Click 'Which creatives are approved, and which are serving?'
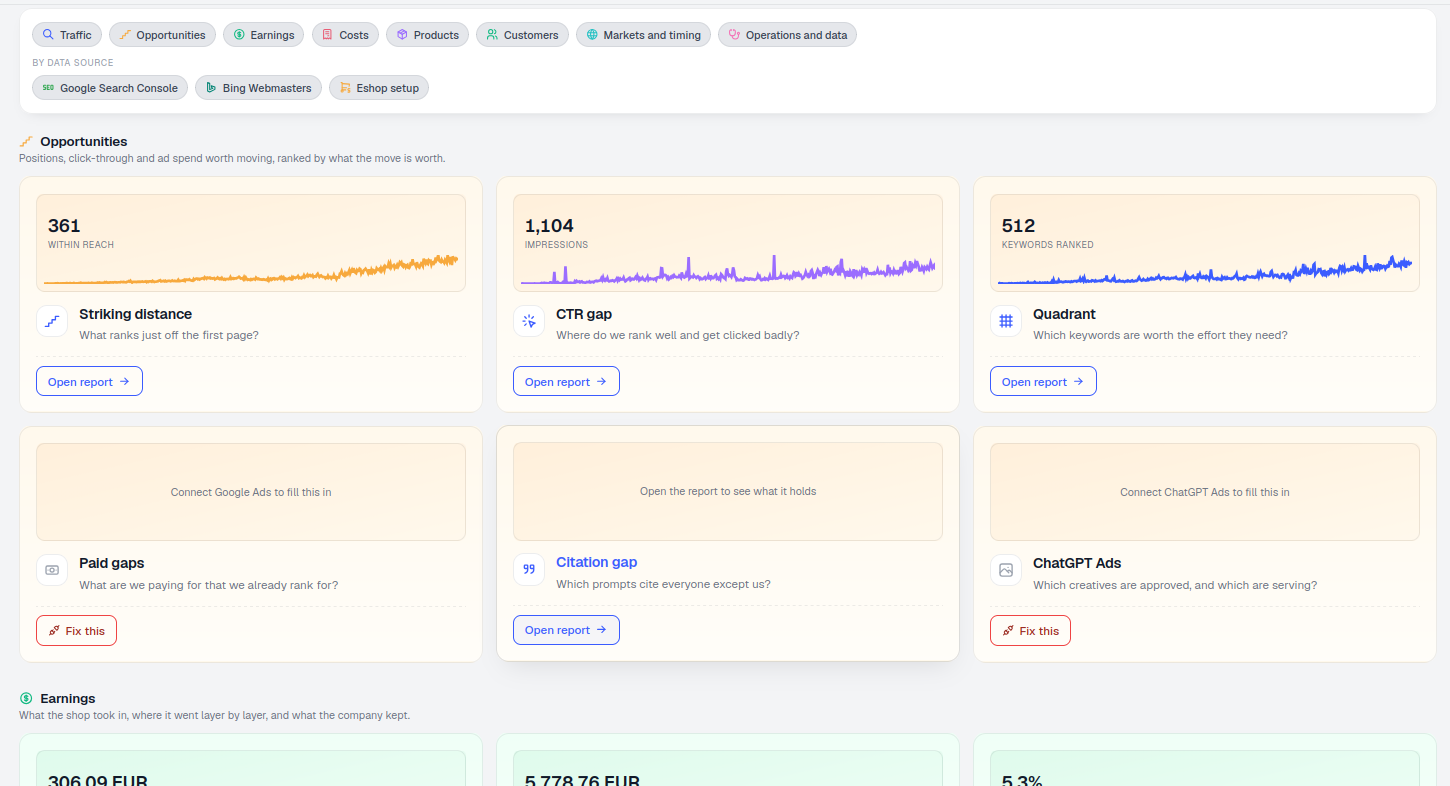 pyautogui.click(x=1175, y=585)
